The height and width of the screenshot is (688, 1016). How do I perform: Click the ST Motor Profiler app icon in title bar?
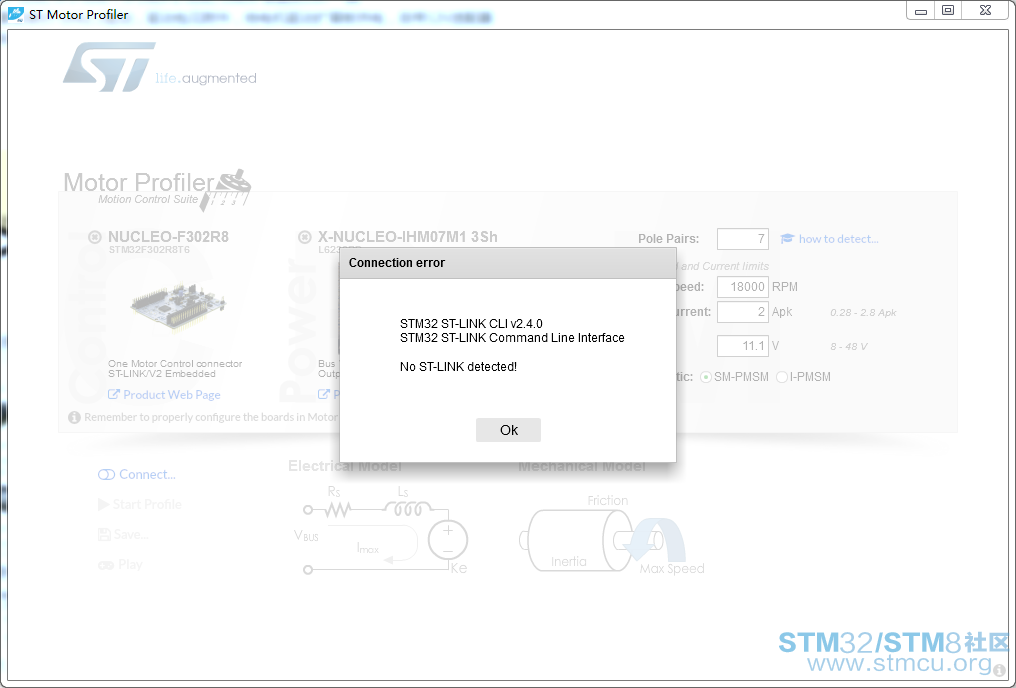(x=16, y=14)
